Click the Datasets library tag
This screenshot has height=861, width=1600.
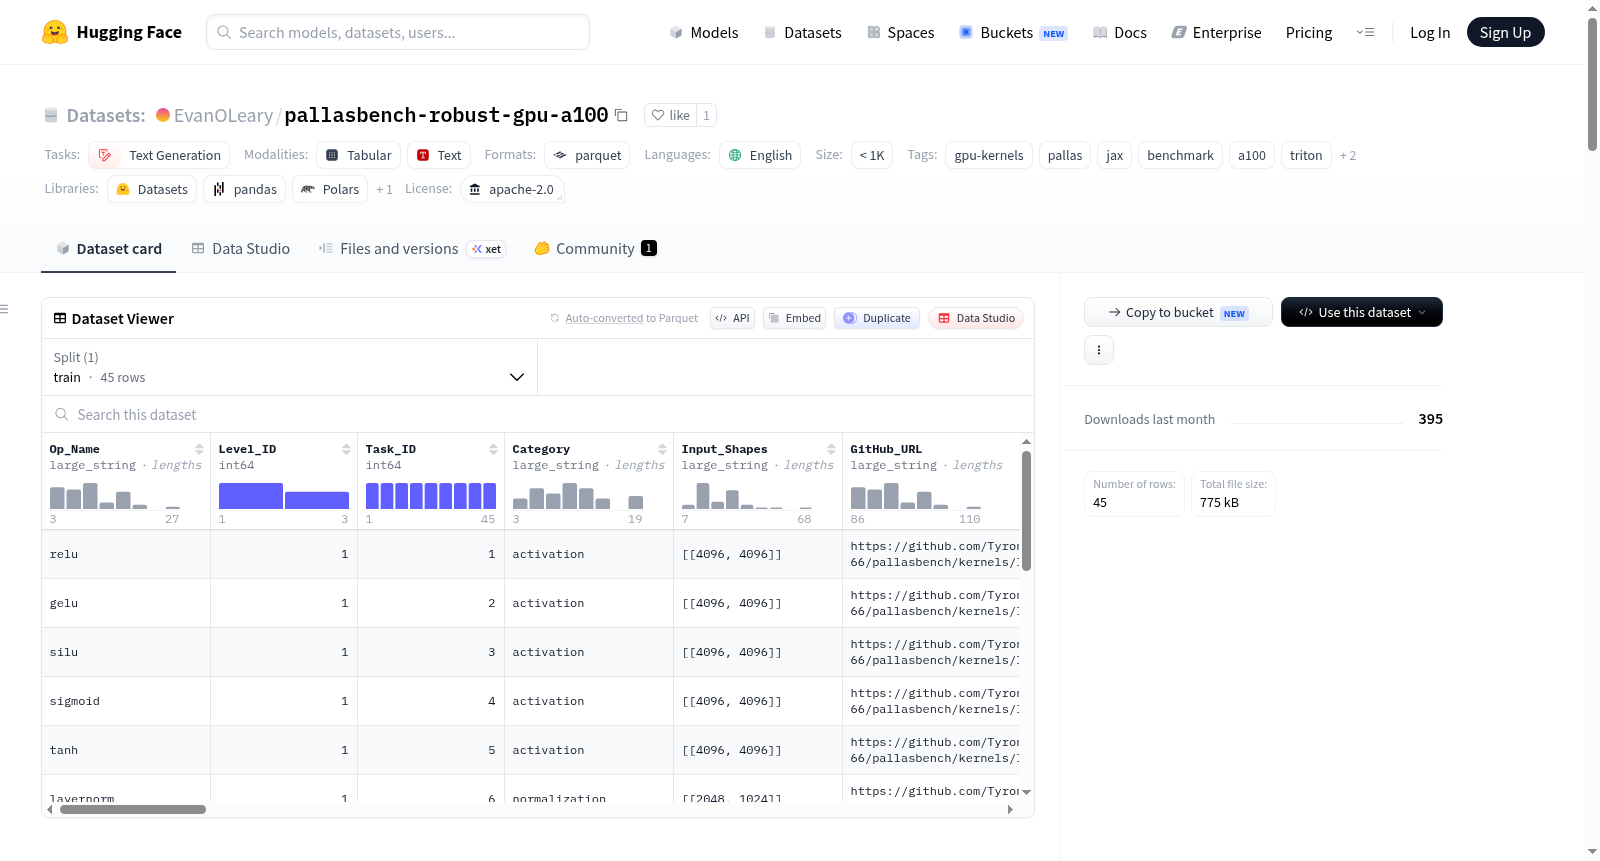(152, 189)
